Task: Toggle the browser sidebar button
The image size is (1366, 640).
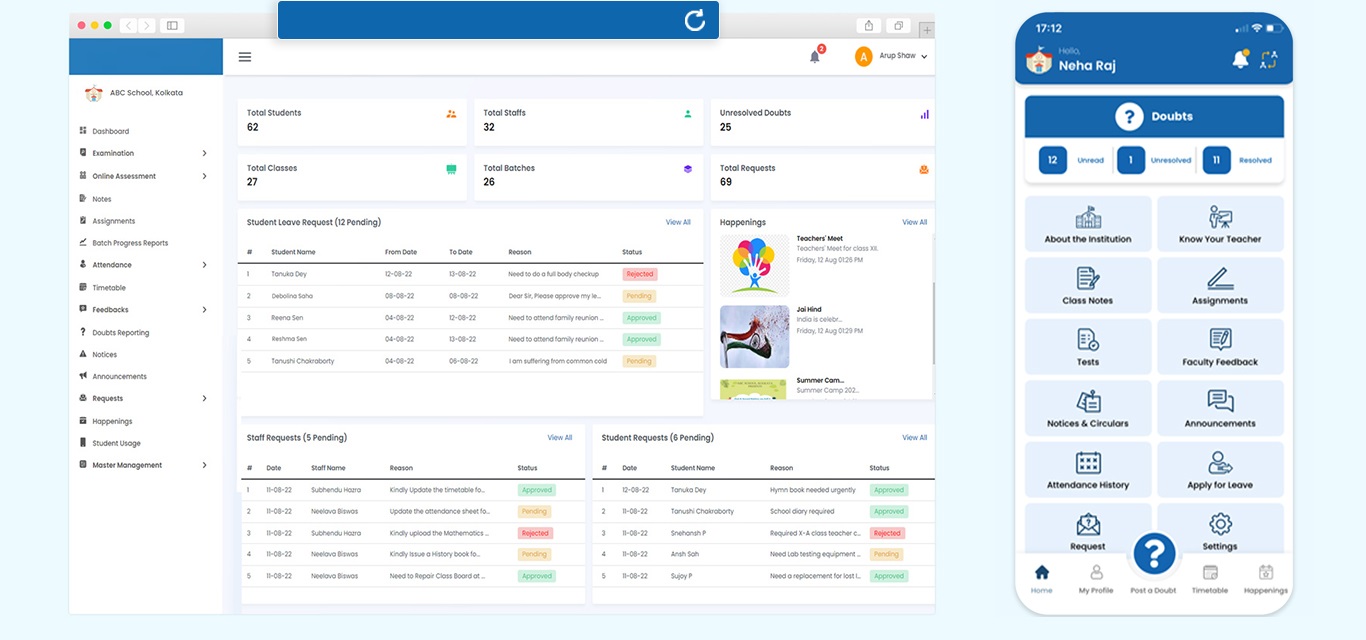Action: [x=172, y=25]
